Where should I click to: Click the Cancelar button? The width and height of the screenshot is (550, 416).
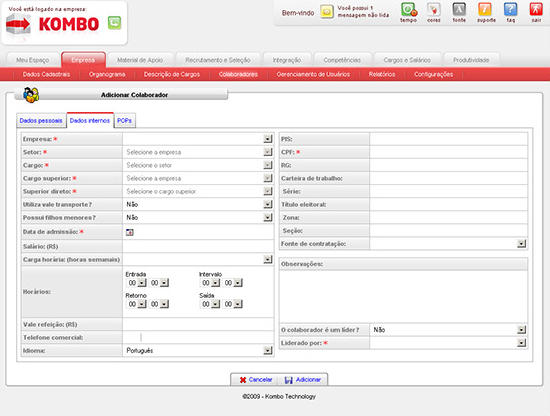(256, 380)
